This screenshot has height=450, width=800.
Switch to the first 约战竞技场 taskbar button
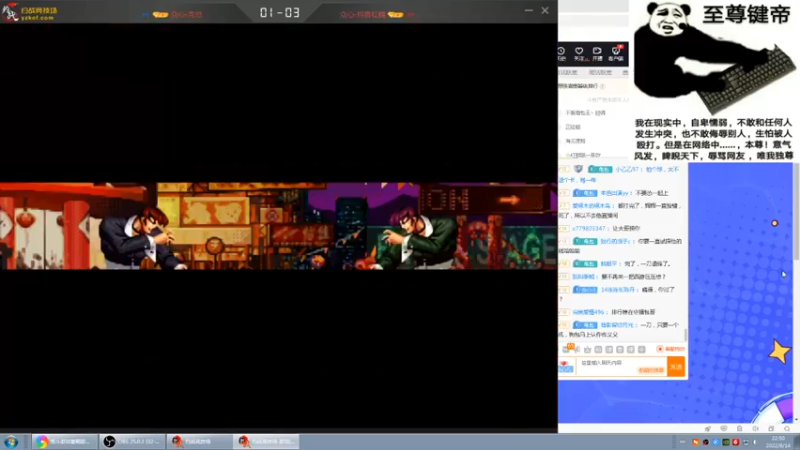pos(199,442)
